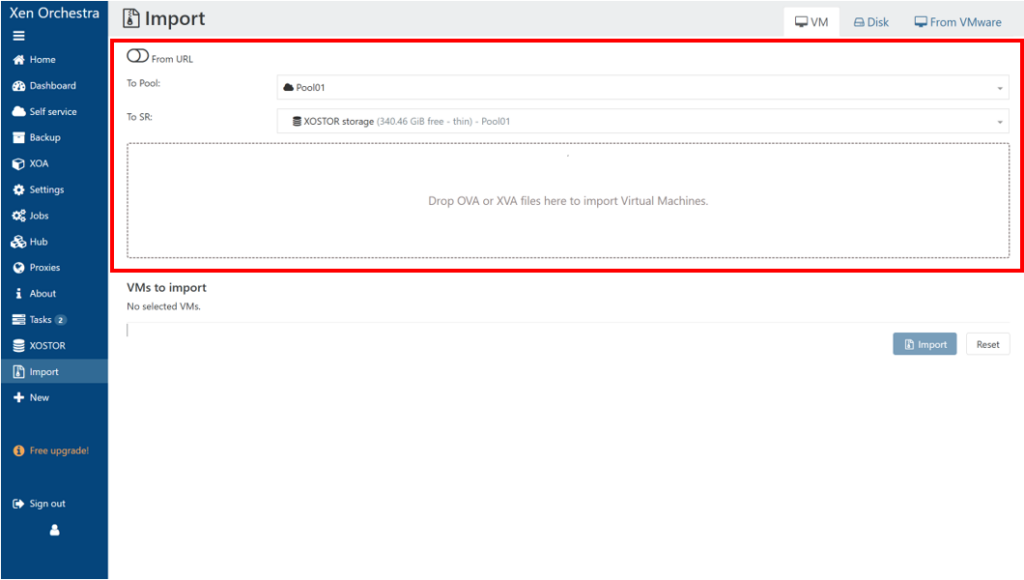This screenshot has height=580, width=1024.
Task: Click the Home icon in sidebar
Action: 18,60
